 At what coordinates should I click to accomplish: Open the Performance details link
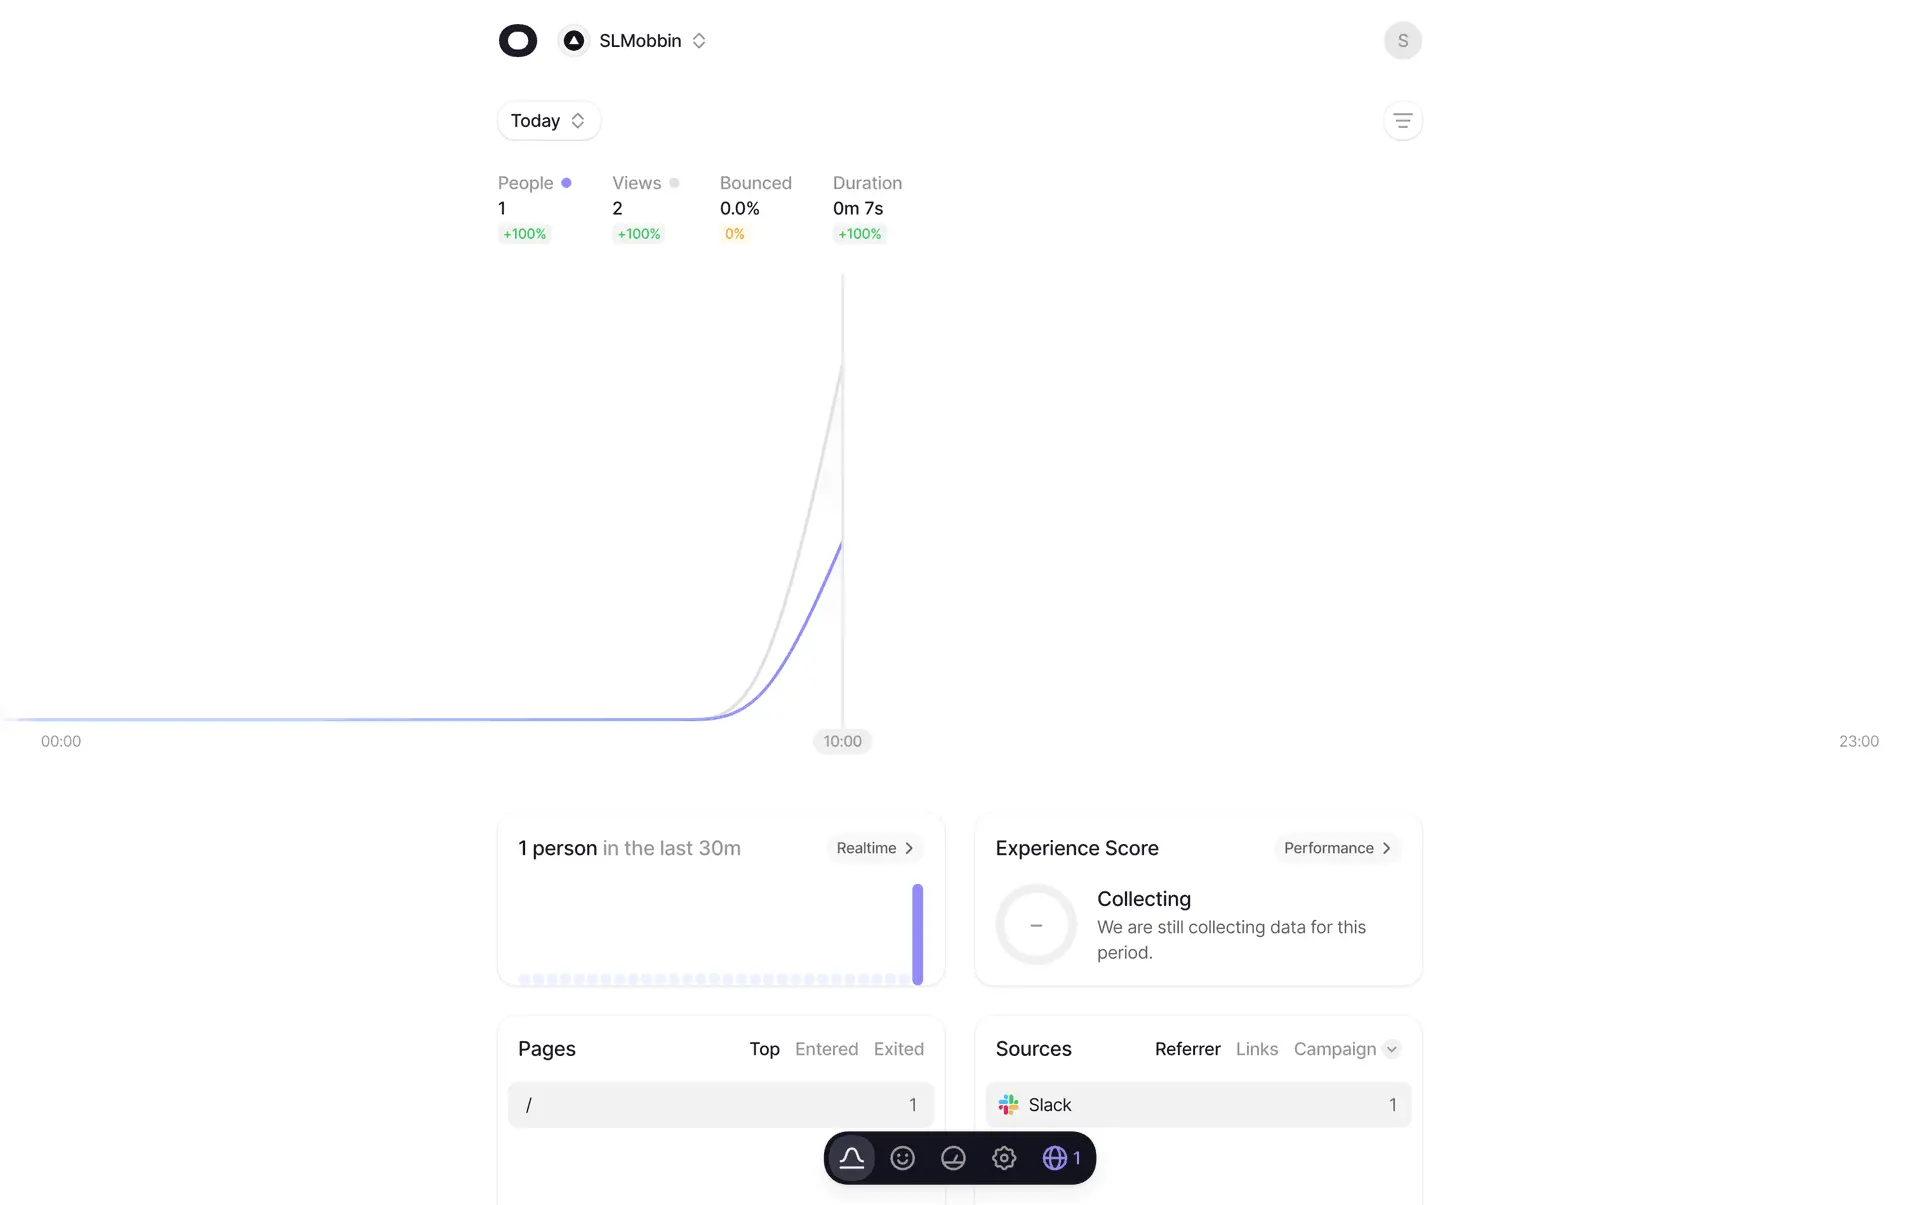tap(1336, 848)
